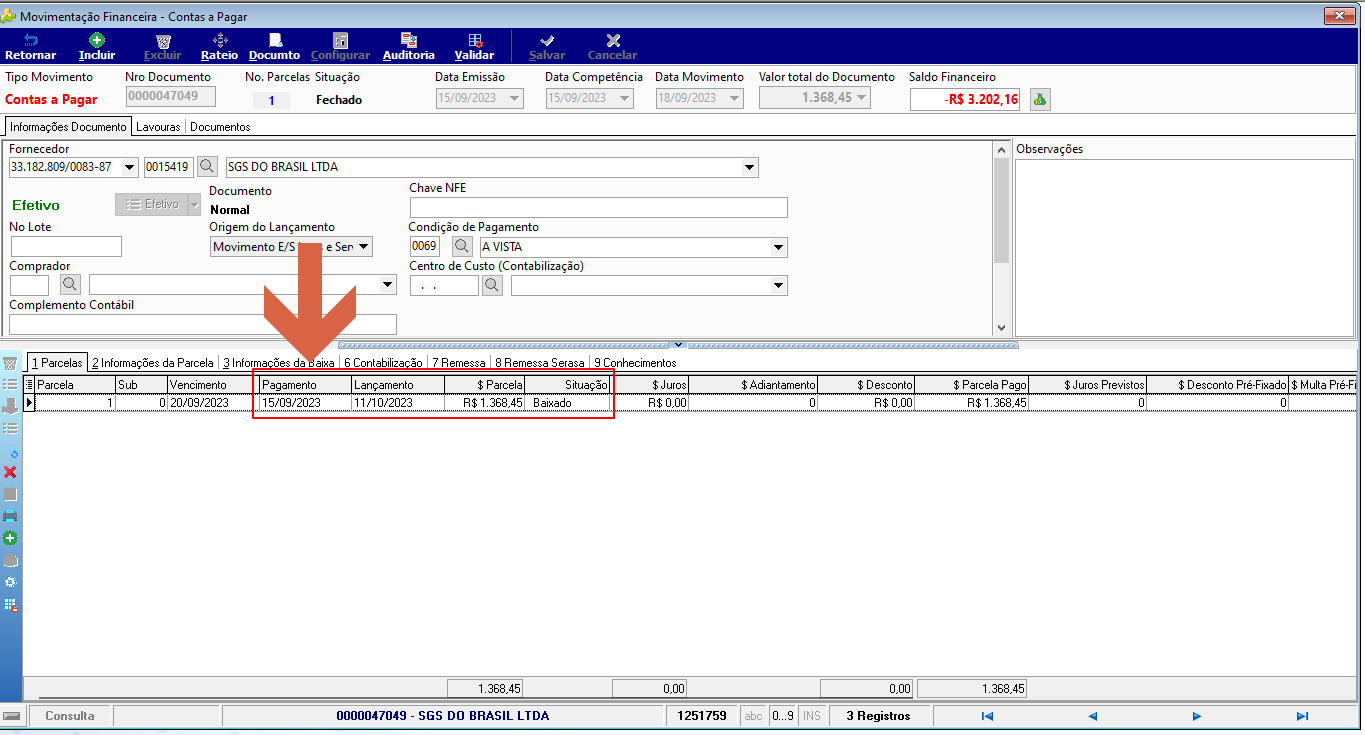Click the Situação column header
1365x735 pixels.
click(x=569, y=385)
